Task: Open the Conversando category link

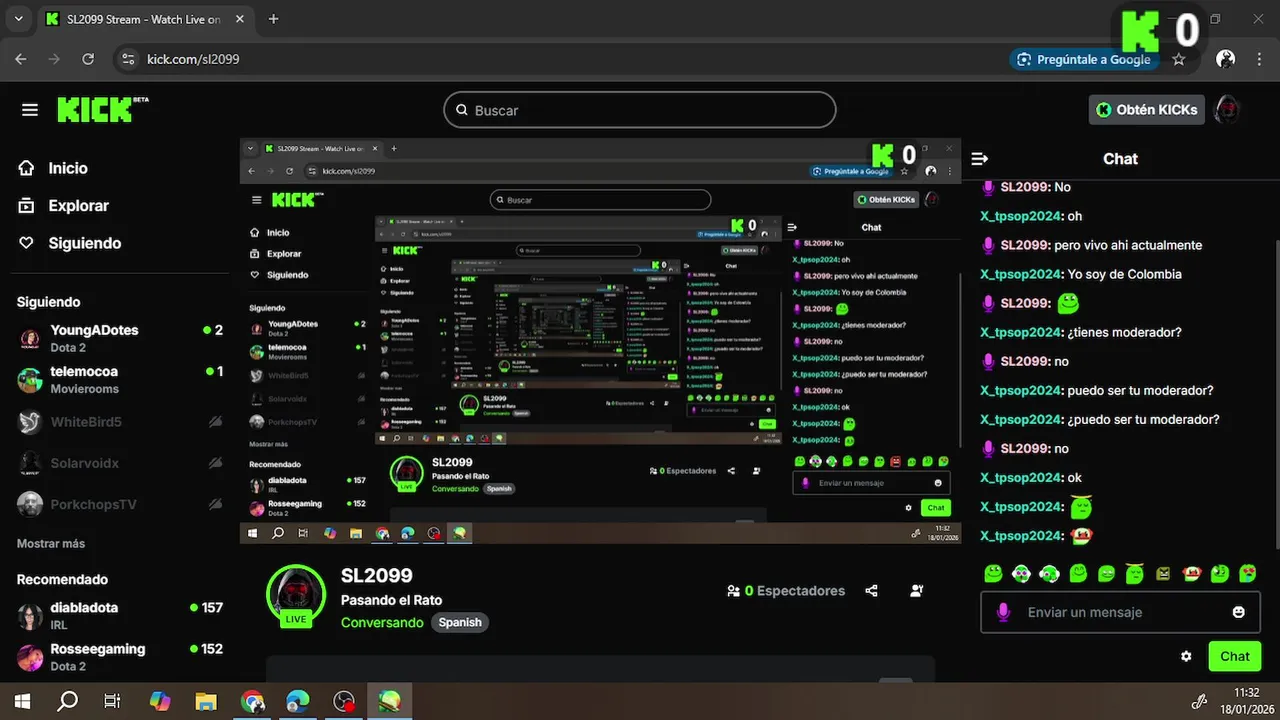Action: 382,622
